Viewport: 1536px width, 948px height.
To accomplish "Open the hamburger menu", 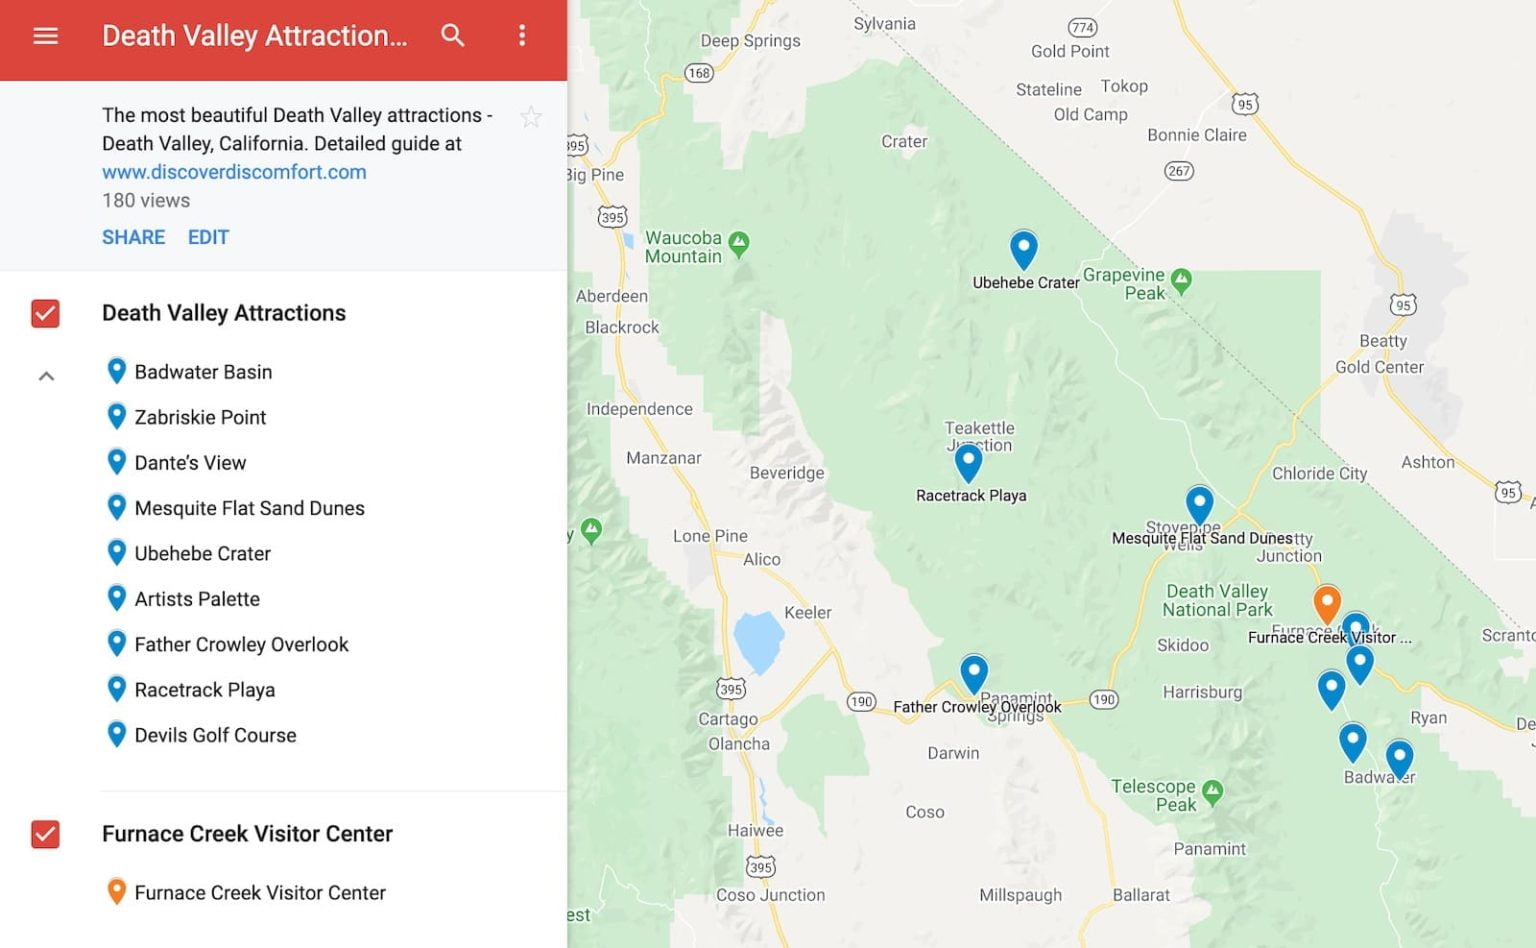I will 45,36.
